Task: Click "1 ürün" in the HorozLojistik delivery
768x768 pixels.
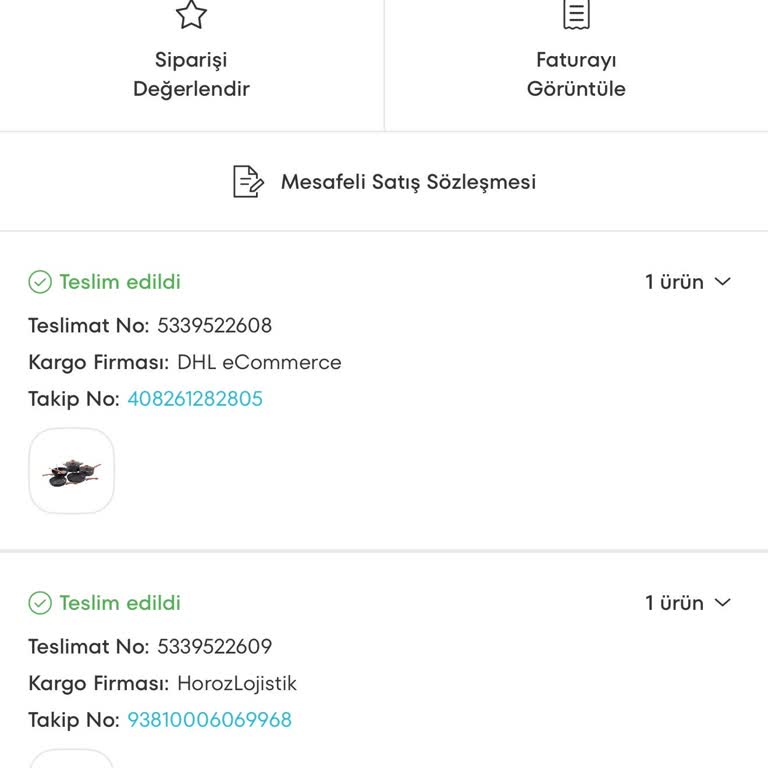Action: 674,603
